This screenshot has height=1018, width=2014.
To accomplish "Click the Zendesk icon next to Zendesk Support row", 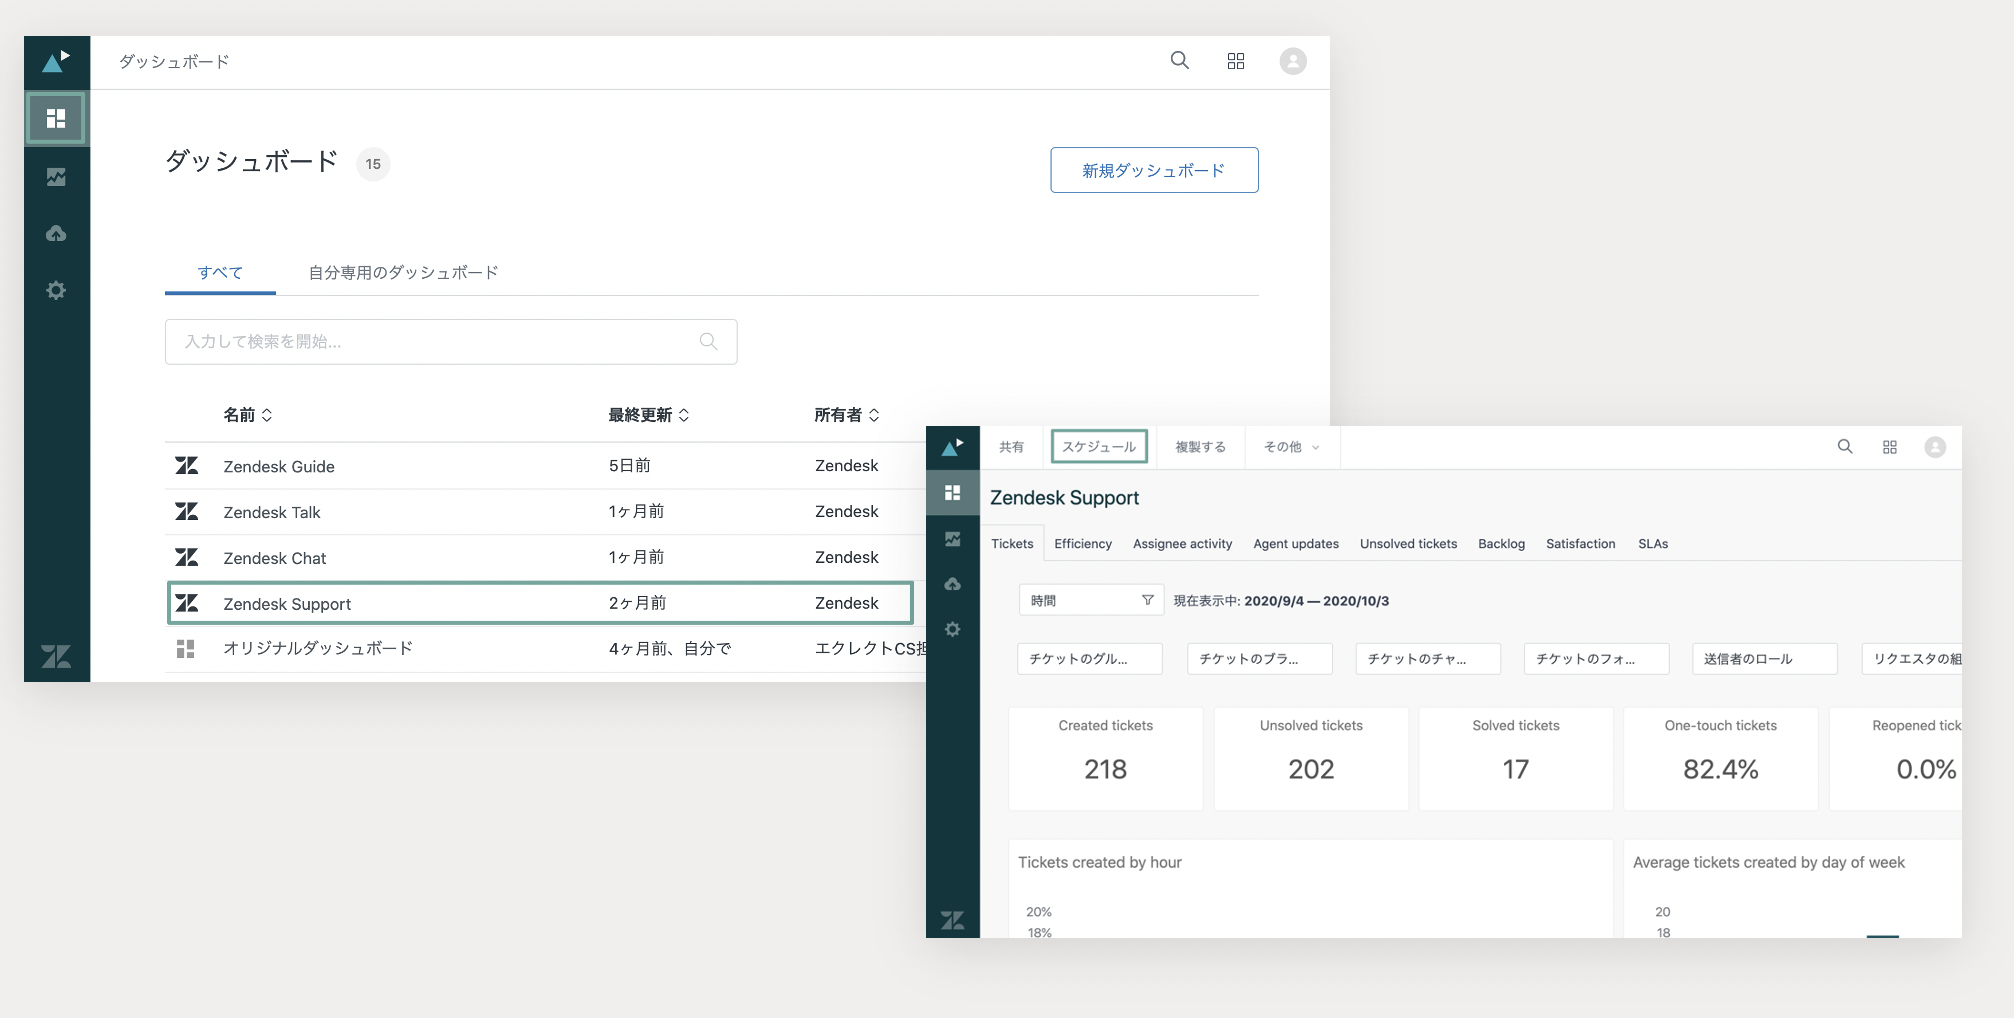I will coord(187,603).
